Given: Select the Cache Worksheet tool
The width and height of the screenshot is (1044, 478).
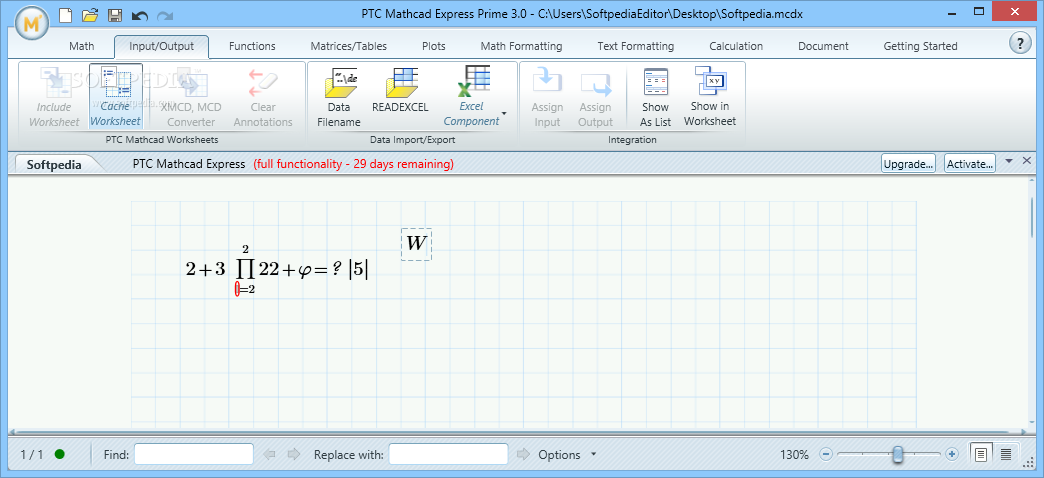Looking at the screenshot, I should (x=116, y=97).
